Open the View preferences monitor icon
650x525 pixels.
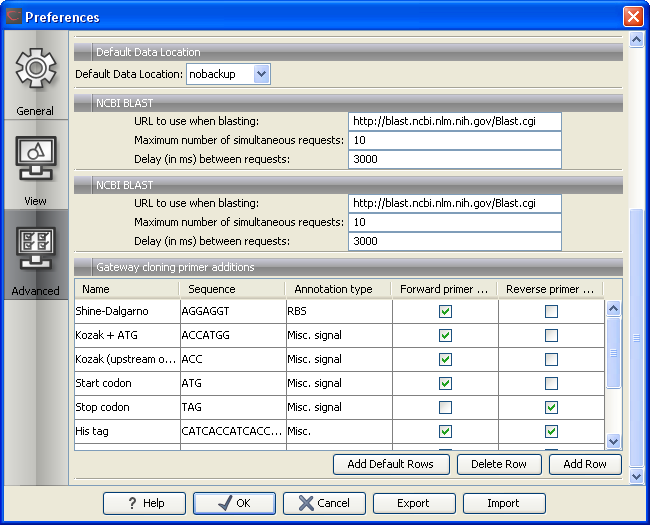(x=36, y=158)
